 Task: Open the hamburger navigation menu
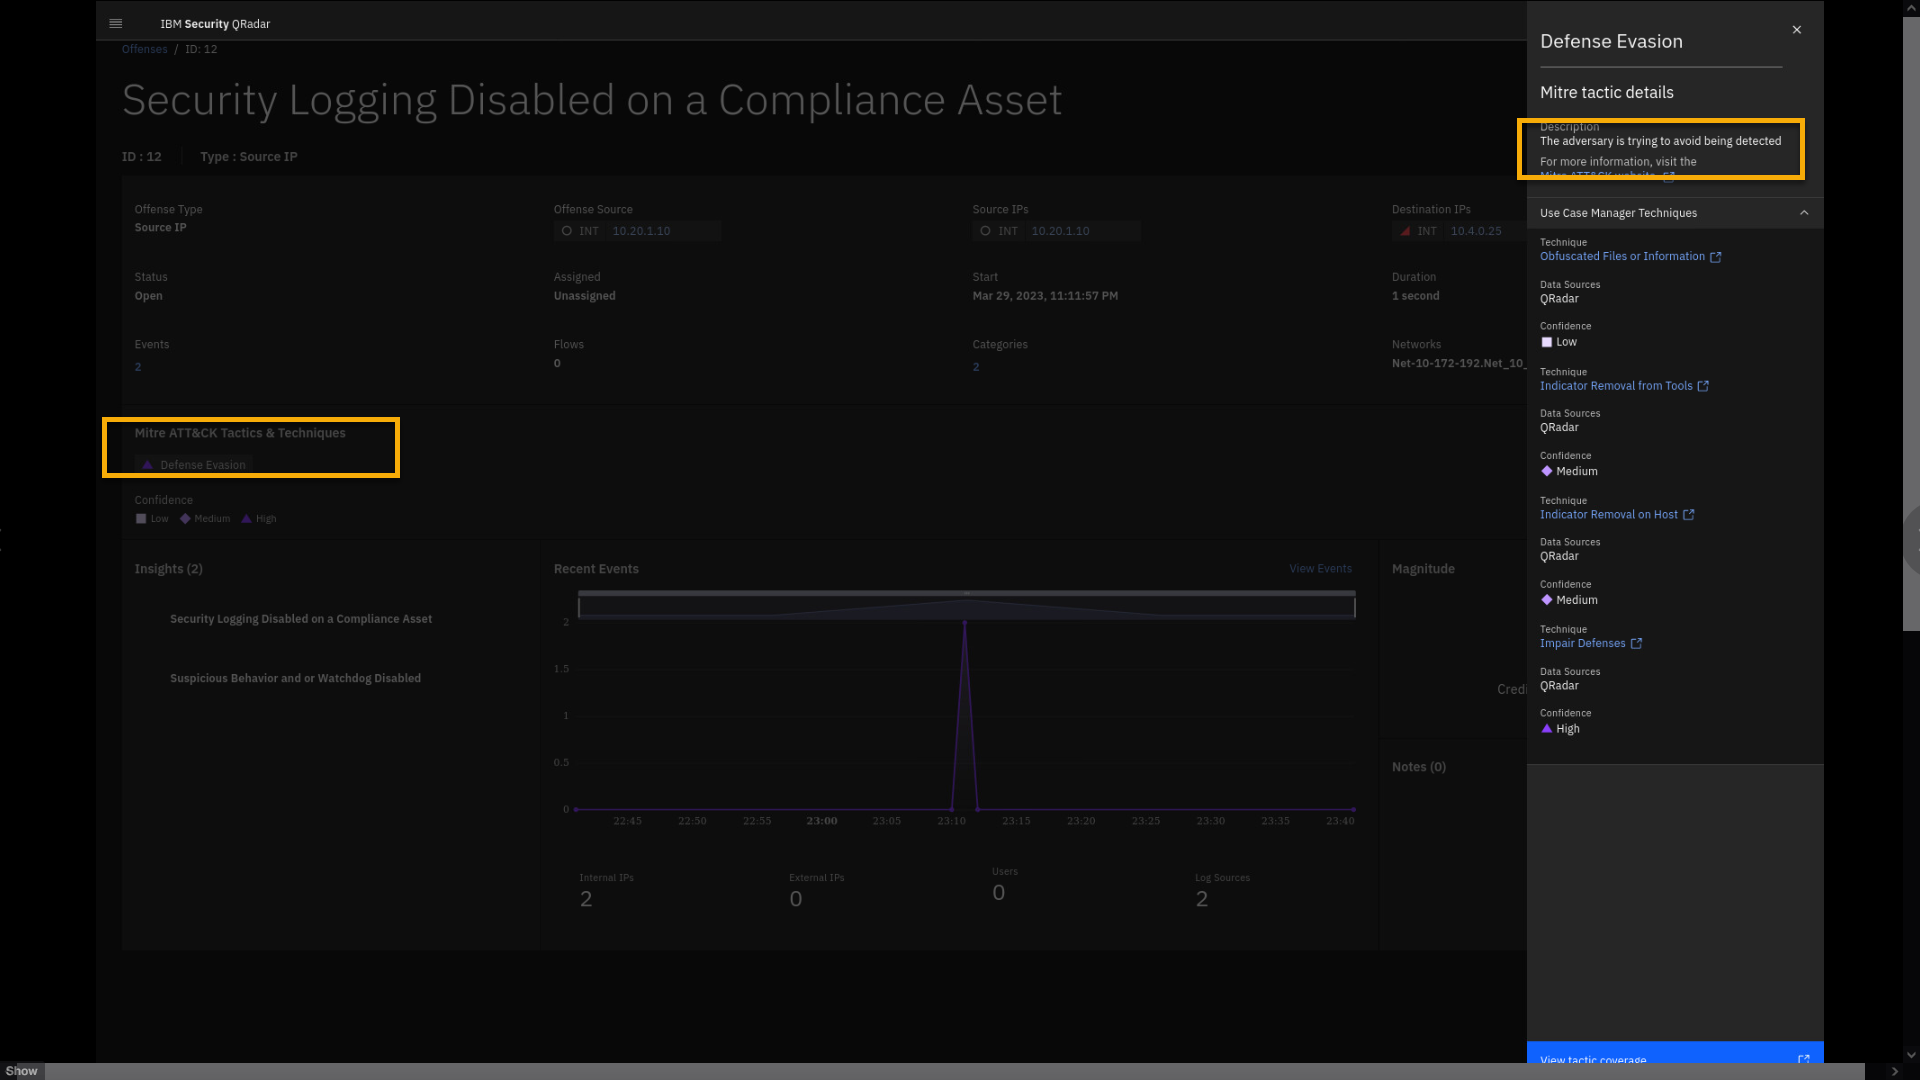pos(115,23)
